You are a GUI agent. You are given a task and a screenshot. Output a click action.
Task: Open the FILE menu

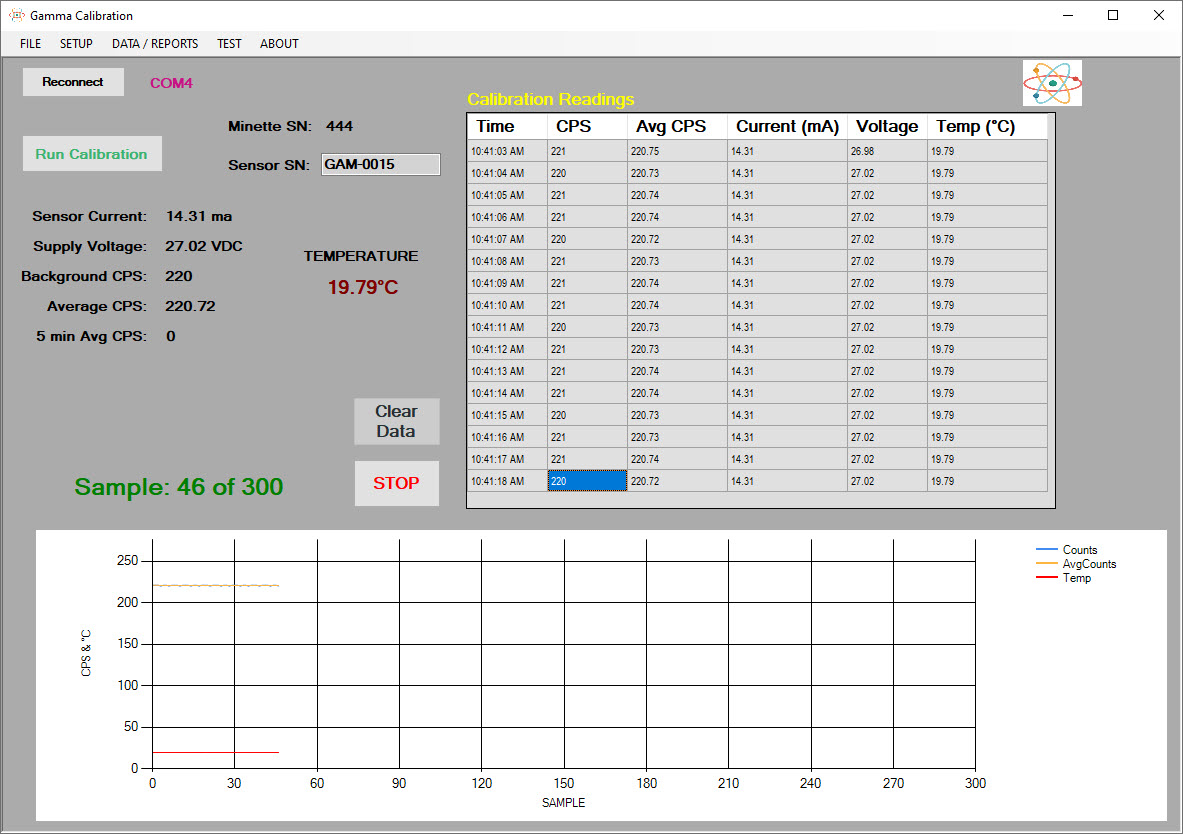coord(31,44)
